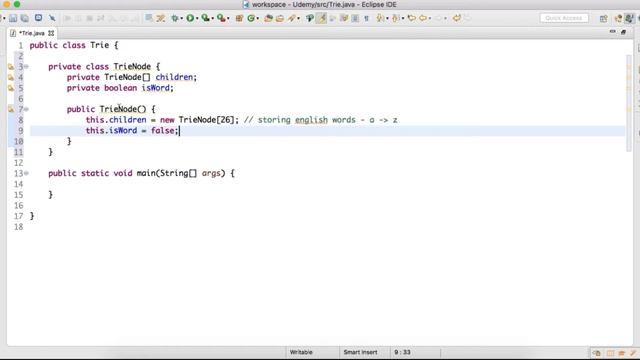The image size is (640, 360).
Task: Minimize the editor area icon
Action: pos(612,32)
